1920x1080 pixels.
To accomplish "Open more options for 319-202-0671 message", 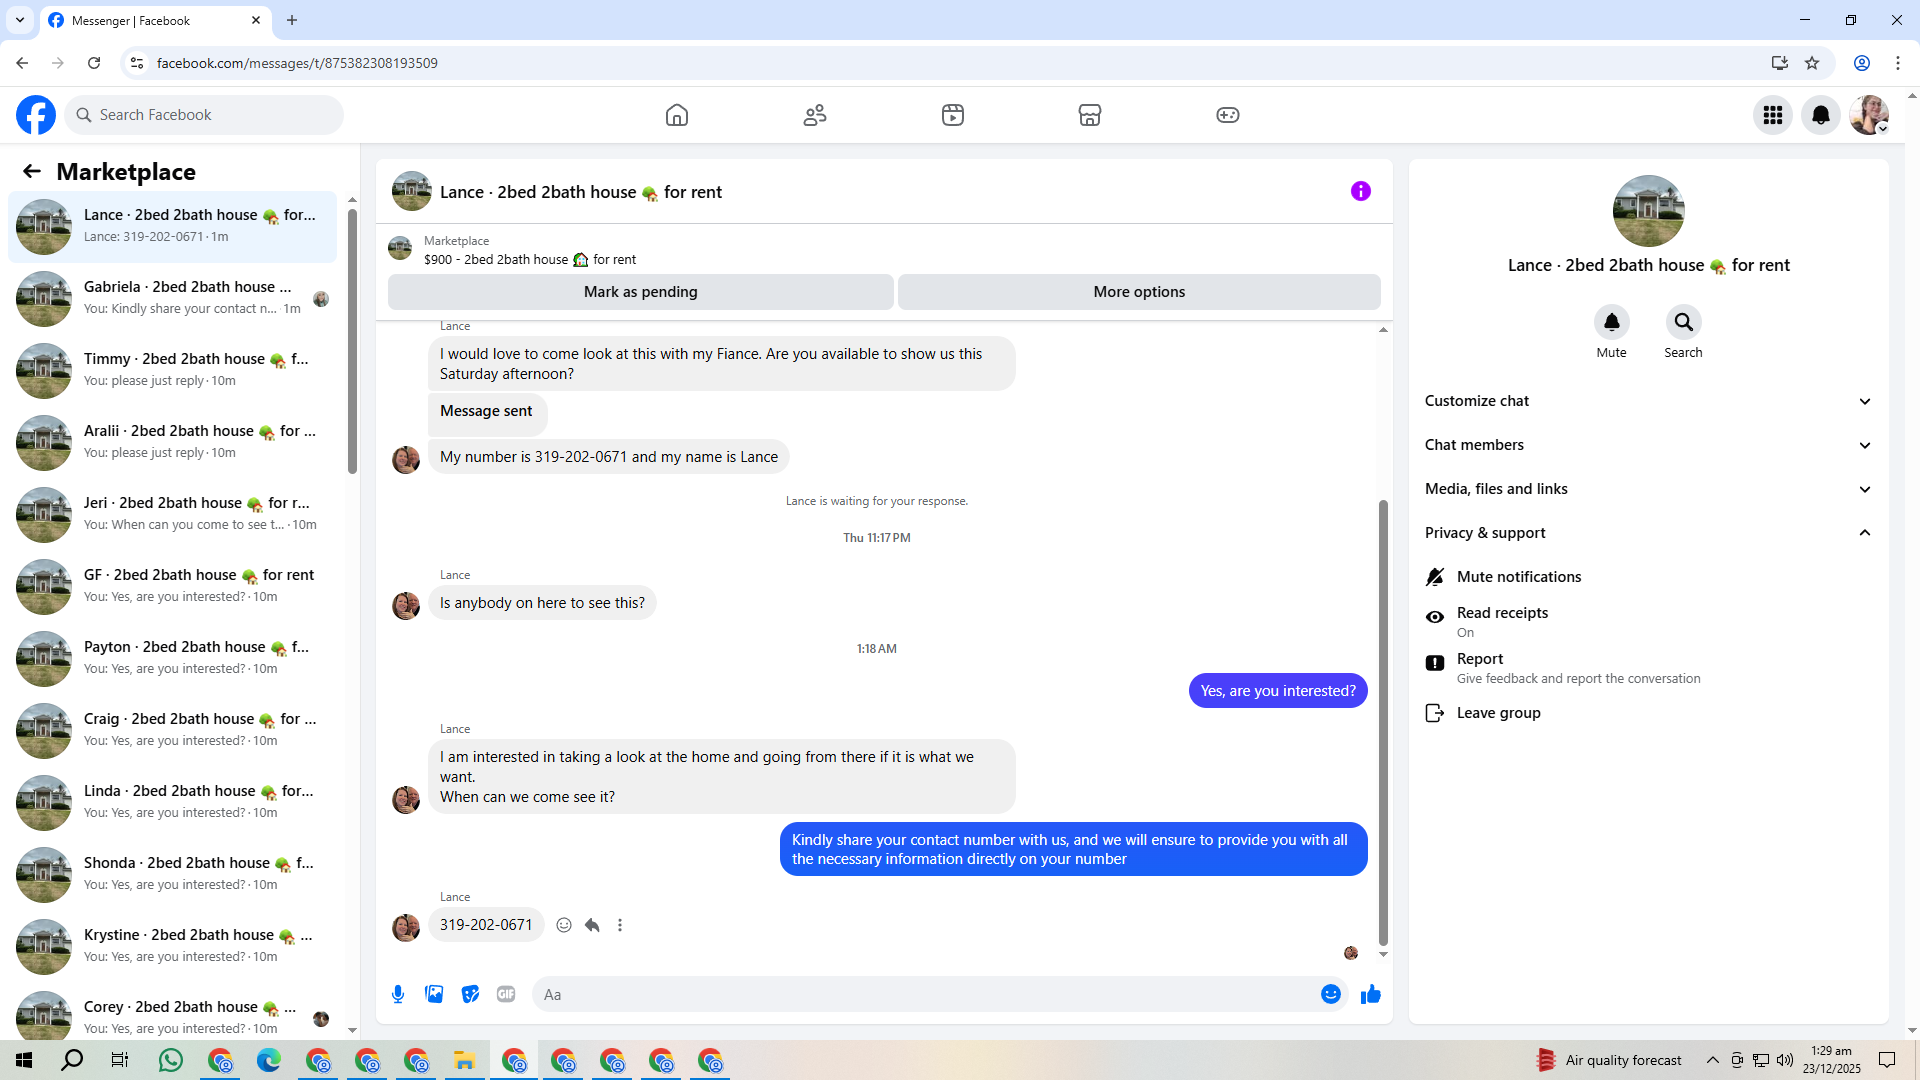I will pyautogui.click(x=620, y=925).
